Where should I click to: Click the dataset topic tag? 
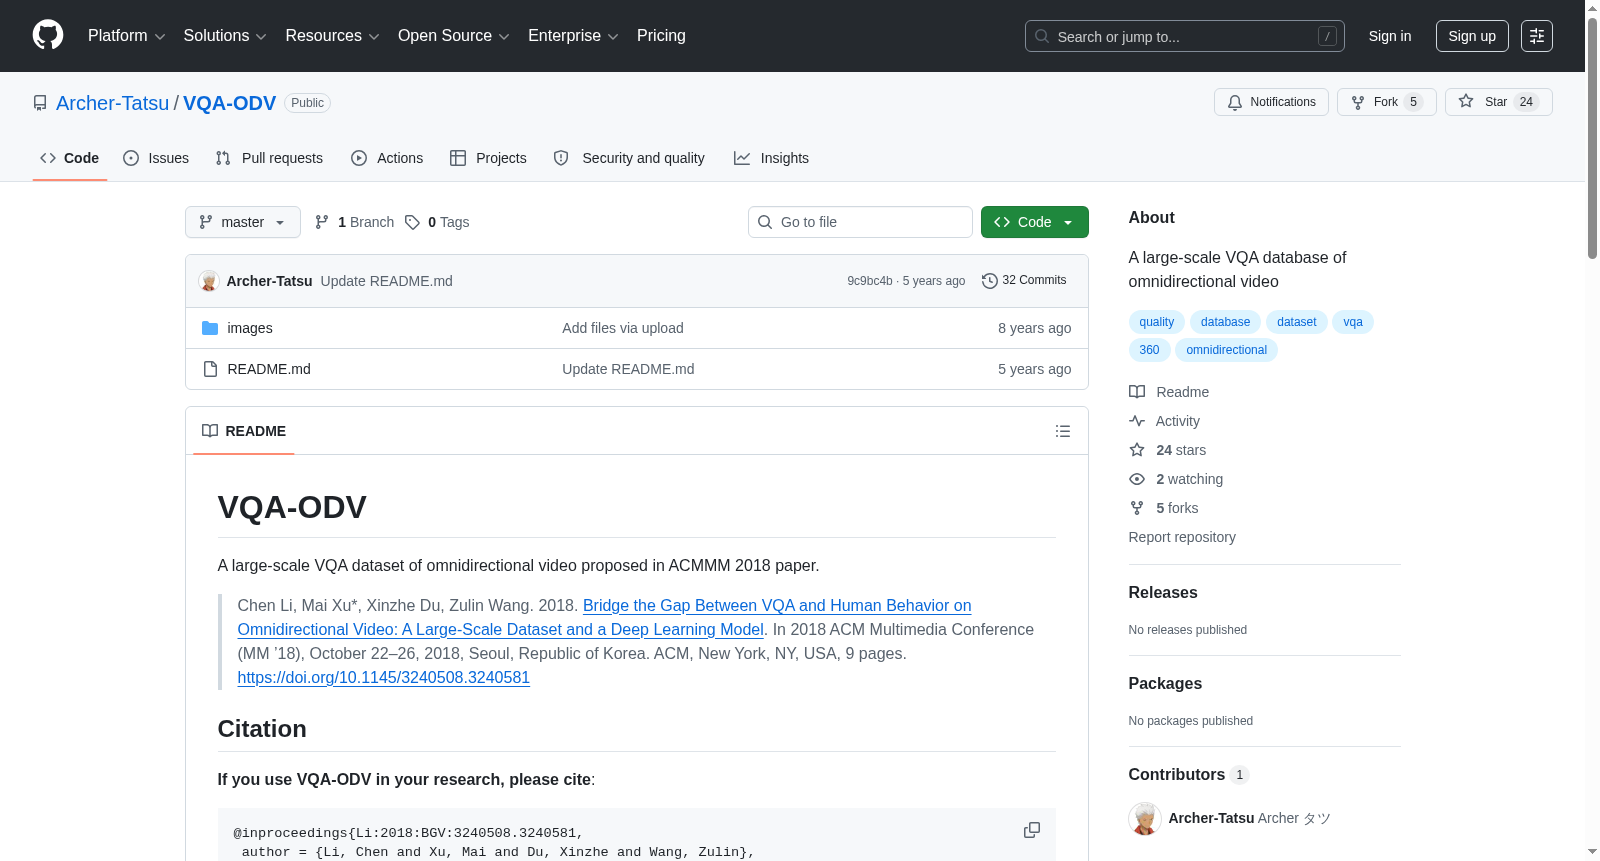pos(1297,322)
